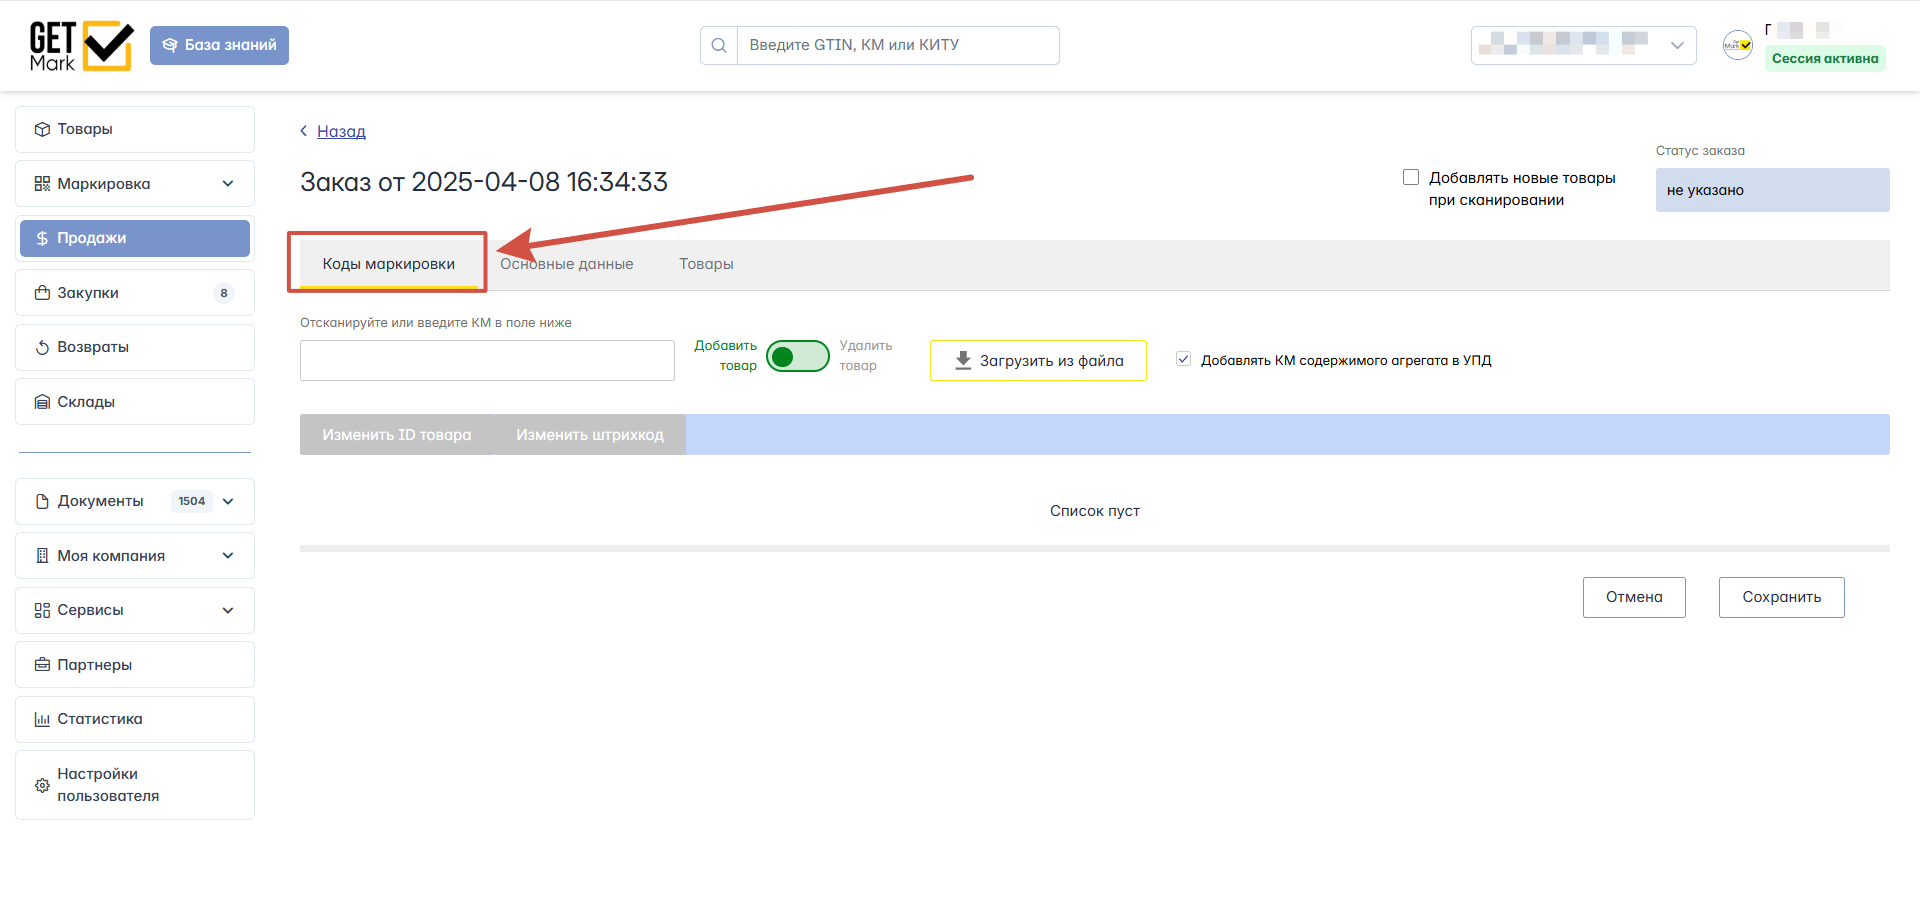Click the gear icon next to Настройки пользователя

tap(42, 785)
